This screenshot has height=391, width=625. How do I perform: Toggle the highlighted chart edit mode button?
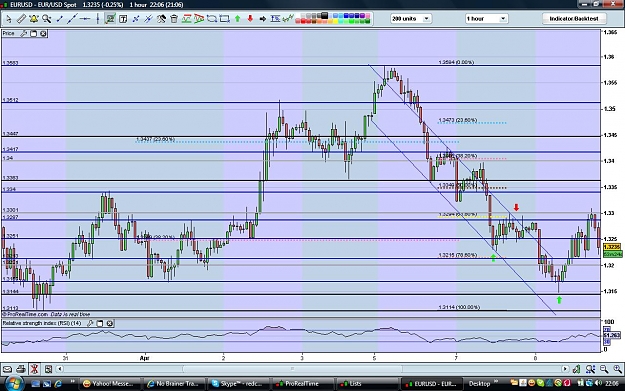point(110,19)
